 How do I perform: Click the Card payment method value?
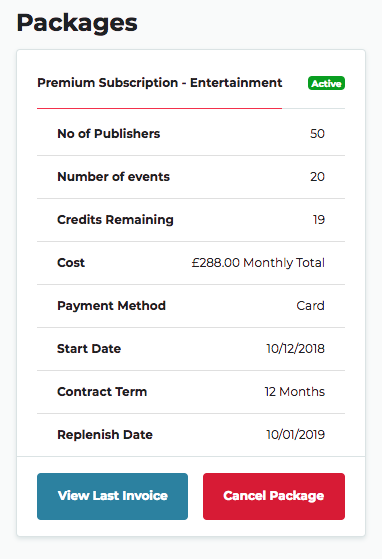tap(310, 306)
